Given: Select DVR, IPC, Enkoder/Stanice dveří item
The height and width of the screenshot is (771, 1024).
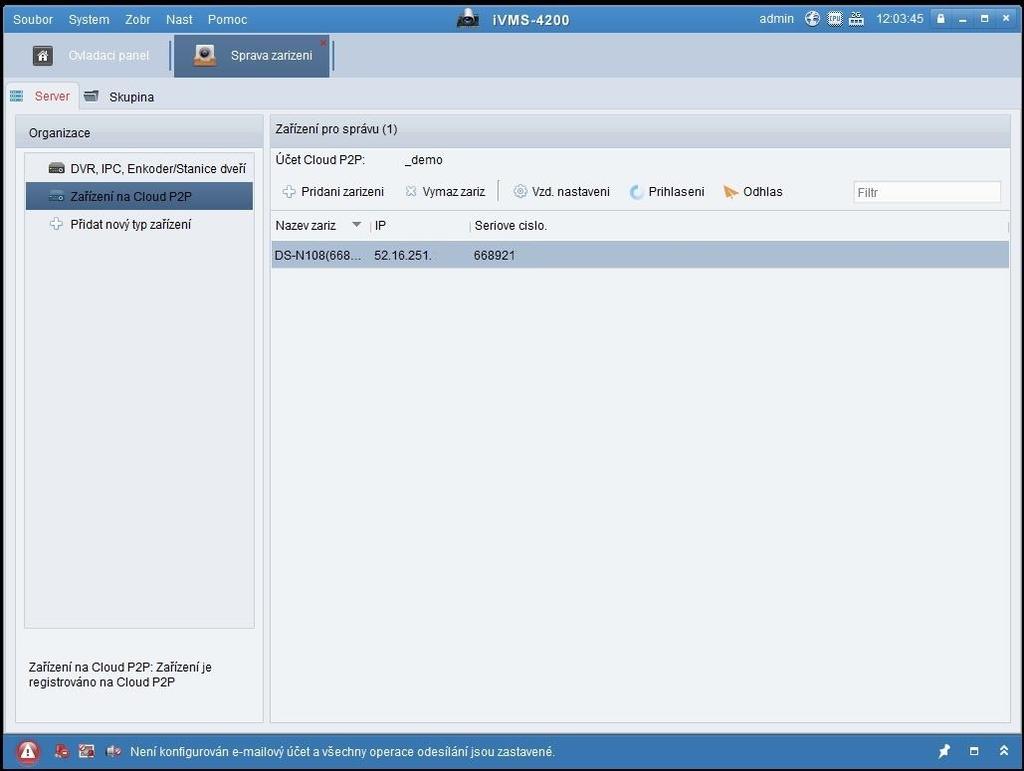Looking at the screenshot, I should [x=139, y=168].
